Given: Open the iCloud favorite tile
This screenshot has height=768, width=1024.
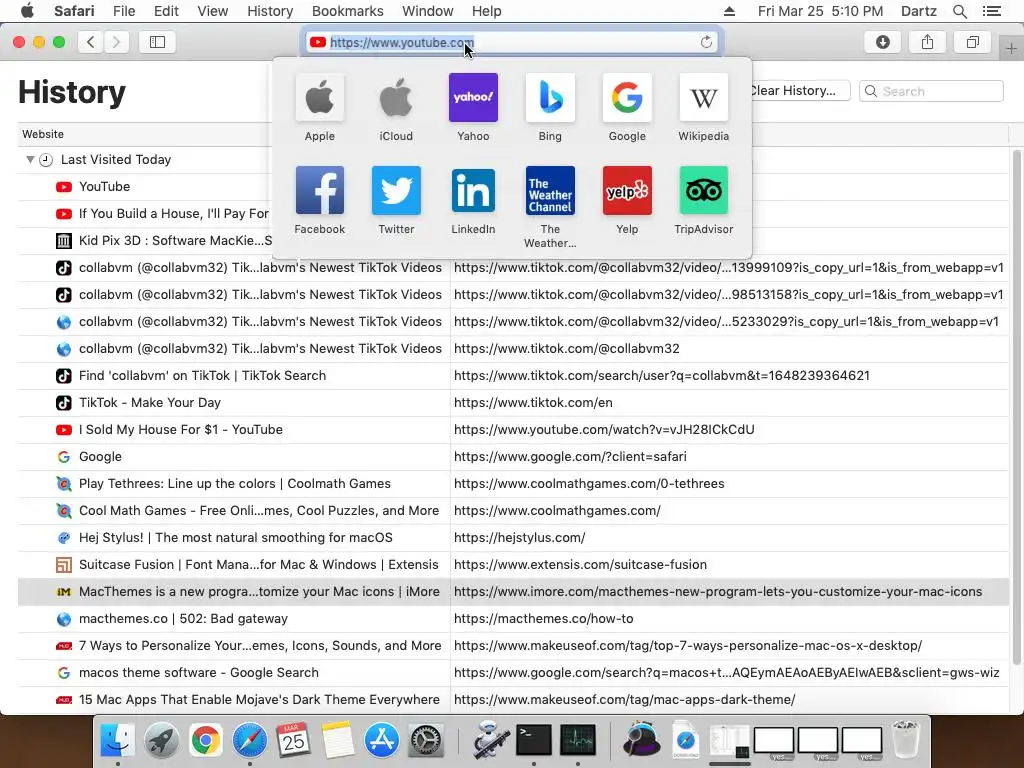Looking at the screenshot, I should coord(396,98).
